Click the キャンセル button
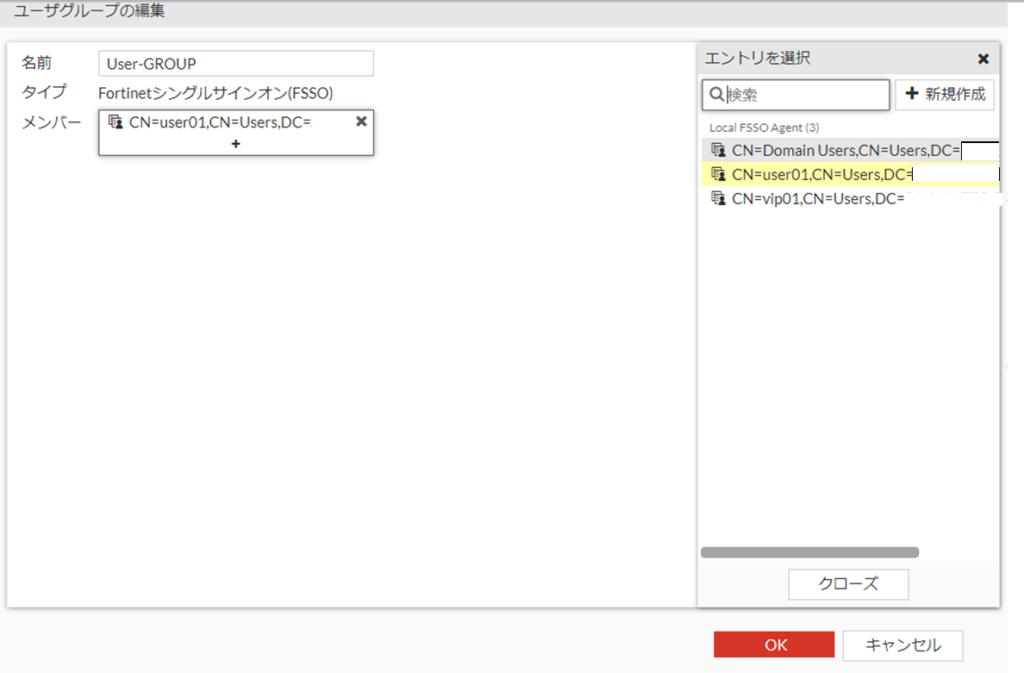 point(902,645)
